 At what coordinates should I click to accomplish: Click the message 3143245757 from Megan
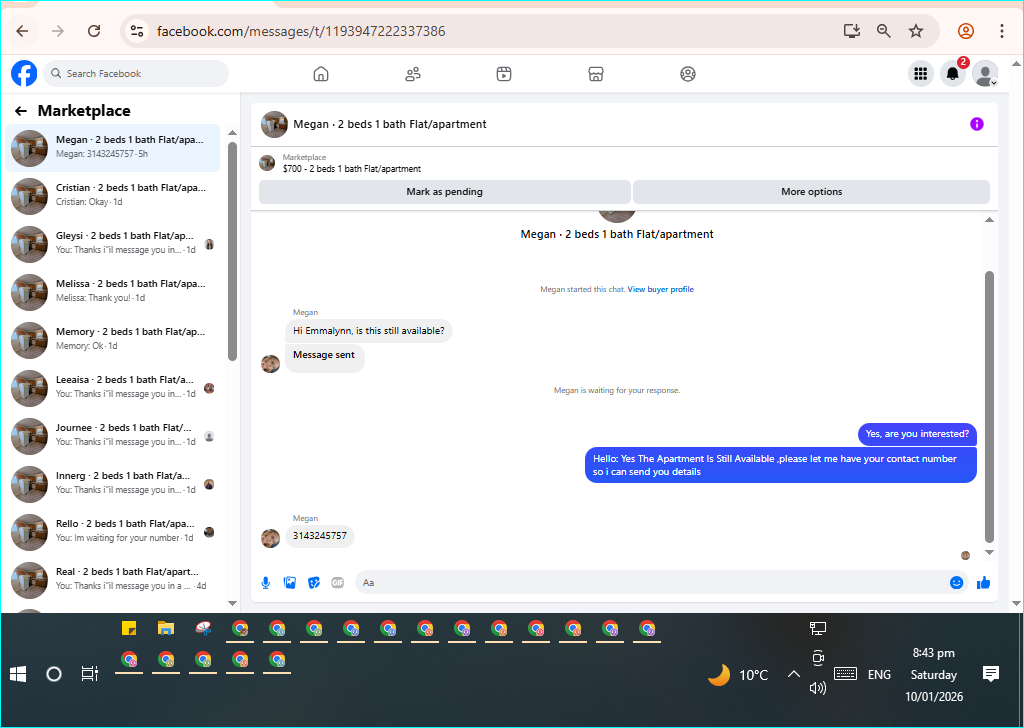point(320,536)
